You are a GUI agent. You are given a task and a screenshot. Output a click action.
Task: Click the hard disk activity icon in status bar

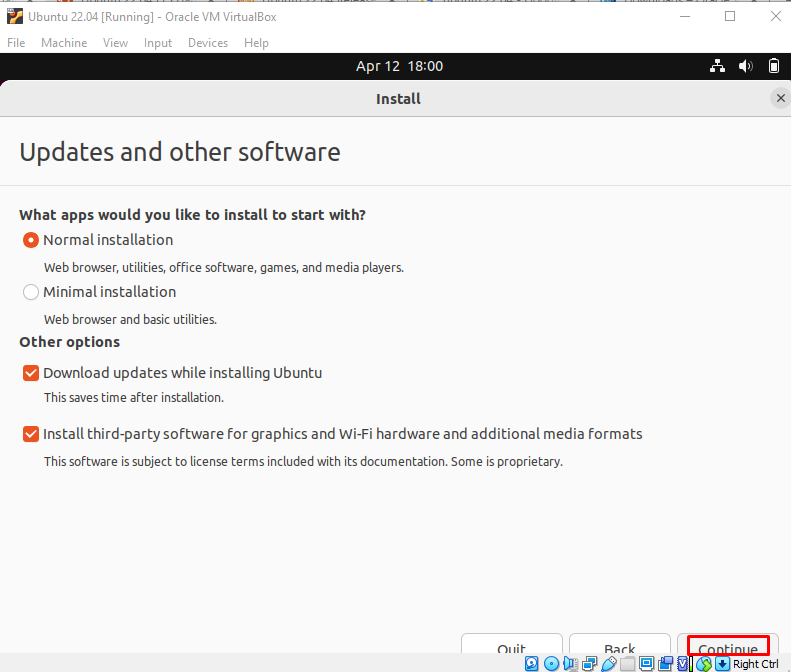pos(531,664)
